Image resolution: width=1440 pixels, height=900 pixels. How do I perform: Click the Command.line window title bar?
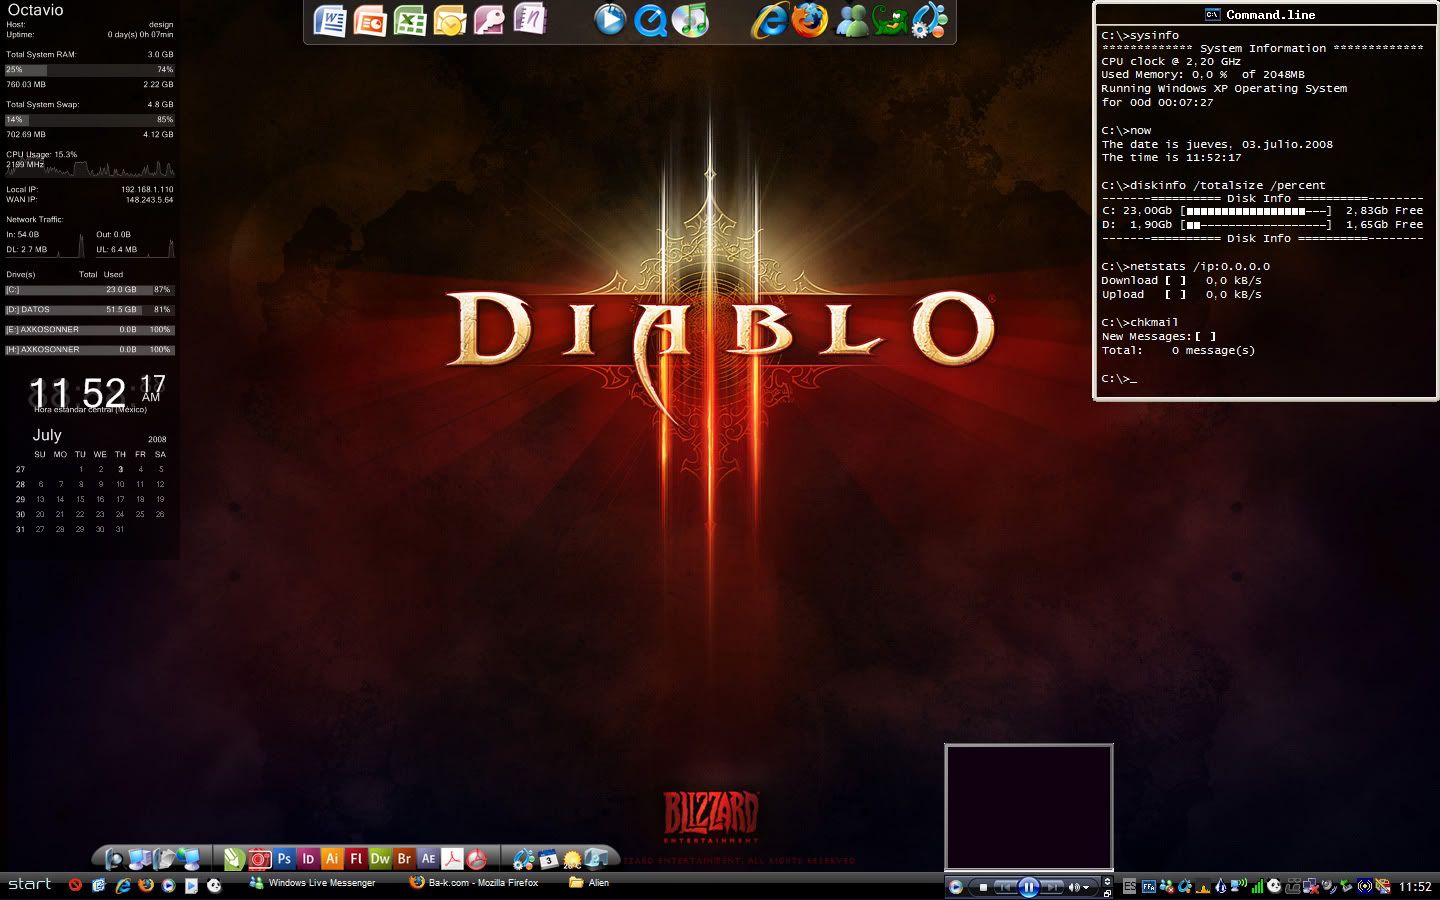(1265, 14)
